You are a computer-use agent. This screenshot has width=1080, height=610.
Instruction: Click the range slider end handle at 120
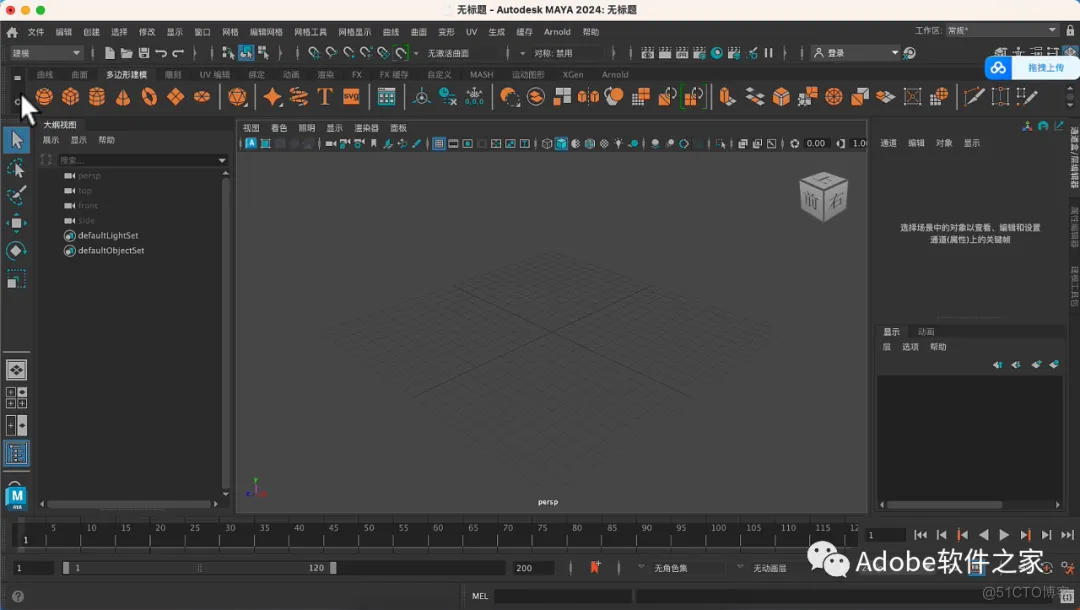click(333, 568)
